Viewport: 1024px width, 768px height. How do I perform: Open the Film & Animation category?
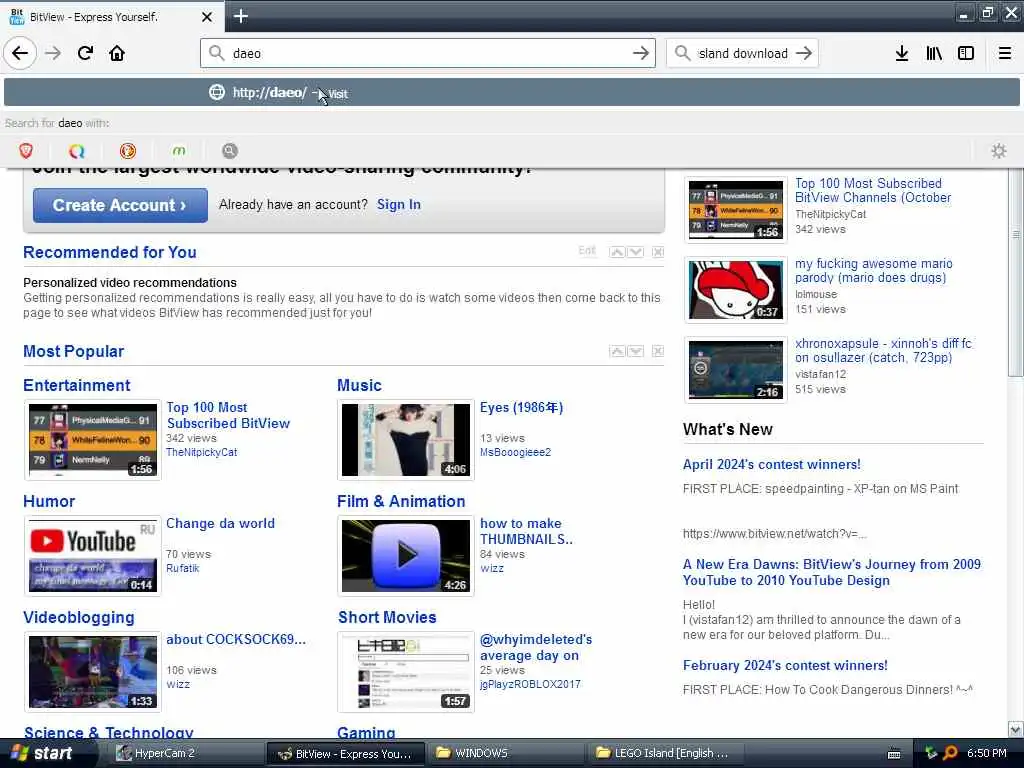401,502
